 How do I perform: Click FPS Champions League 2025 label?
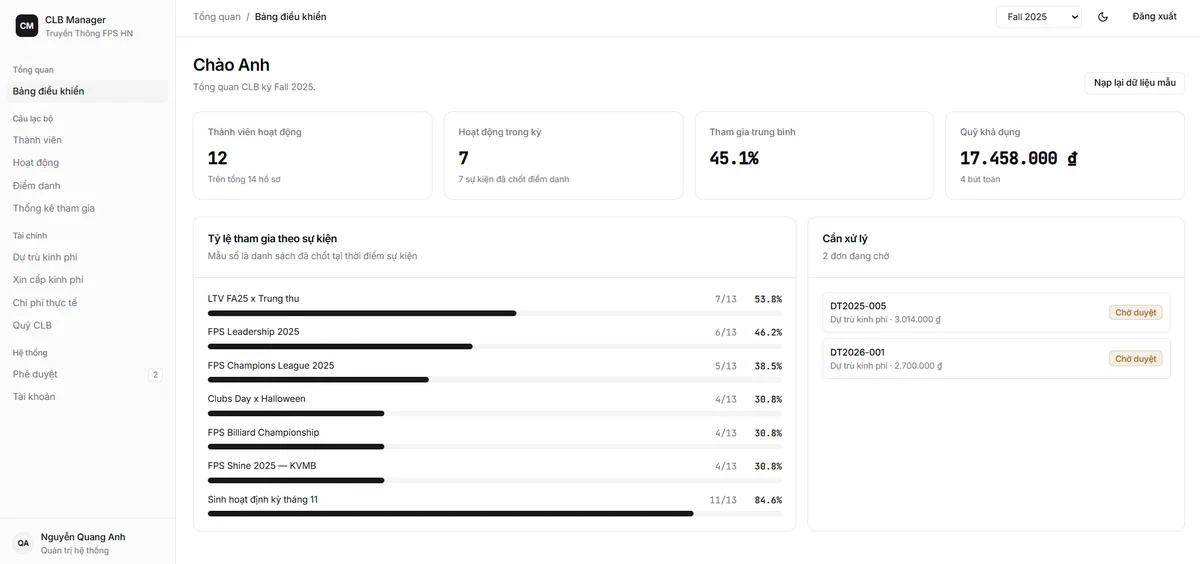pyautogui.click(x=271, y=366)
